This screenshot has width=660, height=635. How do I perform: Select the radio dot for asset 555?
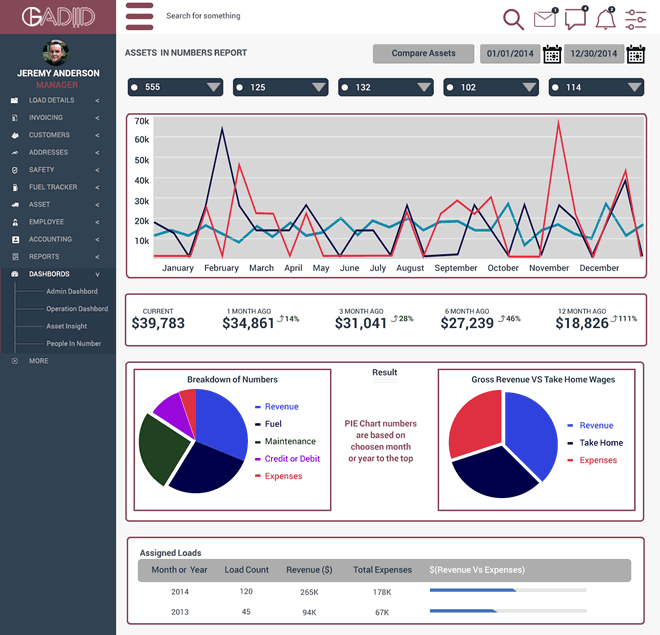point(134,88)
